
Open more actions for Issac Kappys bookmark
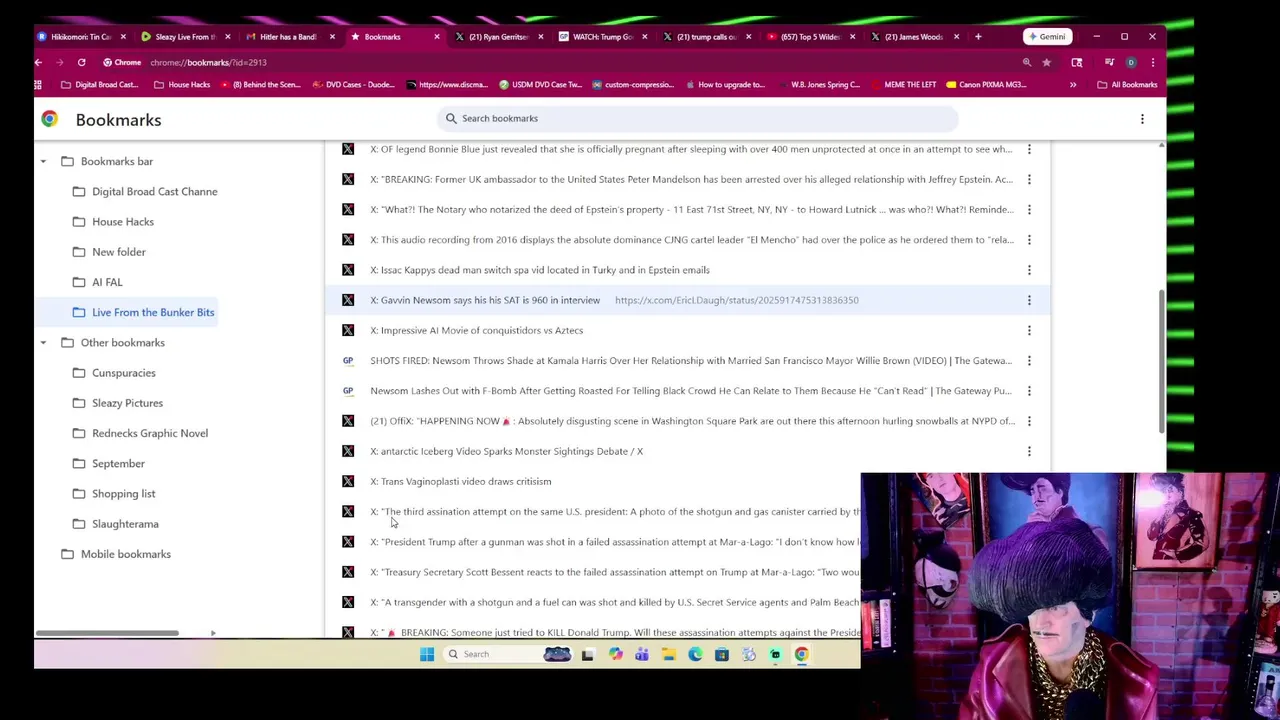(x=1029, y=270)
